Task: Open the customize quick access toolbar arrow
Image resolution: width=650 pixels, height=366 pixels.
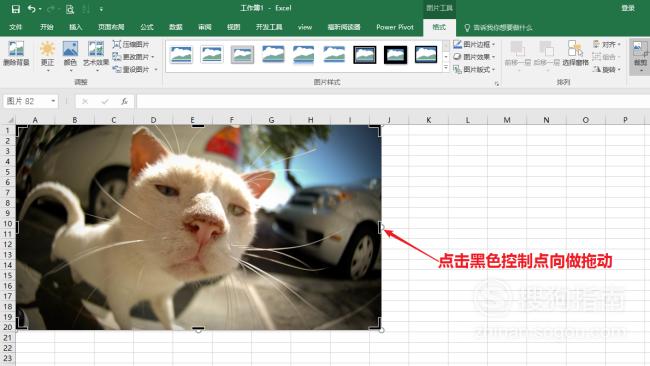Action: [x=101, y=9]
